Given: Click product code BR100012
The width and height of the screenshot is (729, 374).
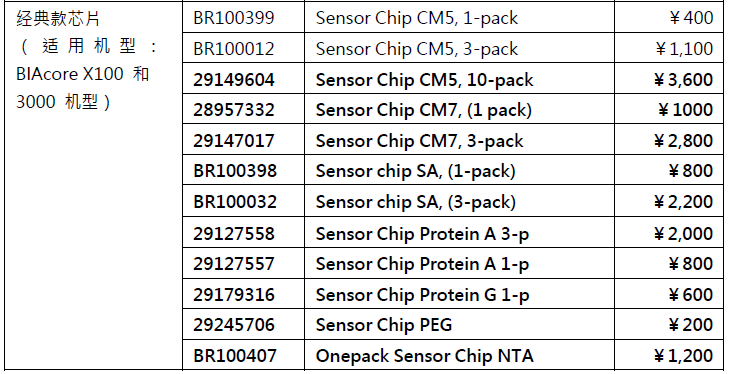Looking at the screenshot, I should click(x=234, y=49).
